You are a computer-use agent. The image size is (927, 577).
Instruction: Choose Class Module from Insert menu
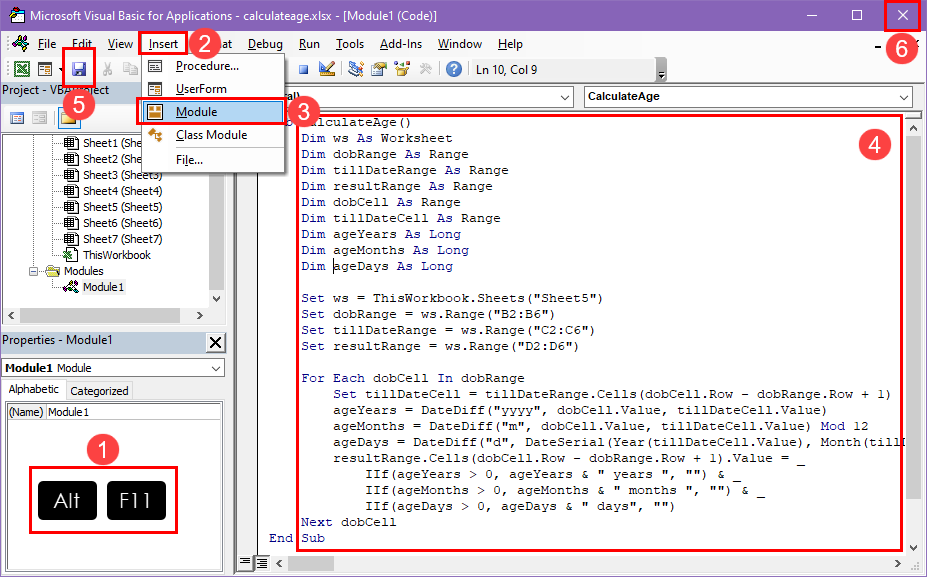(x=212, y=135)
